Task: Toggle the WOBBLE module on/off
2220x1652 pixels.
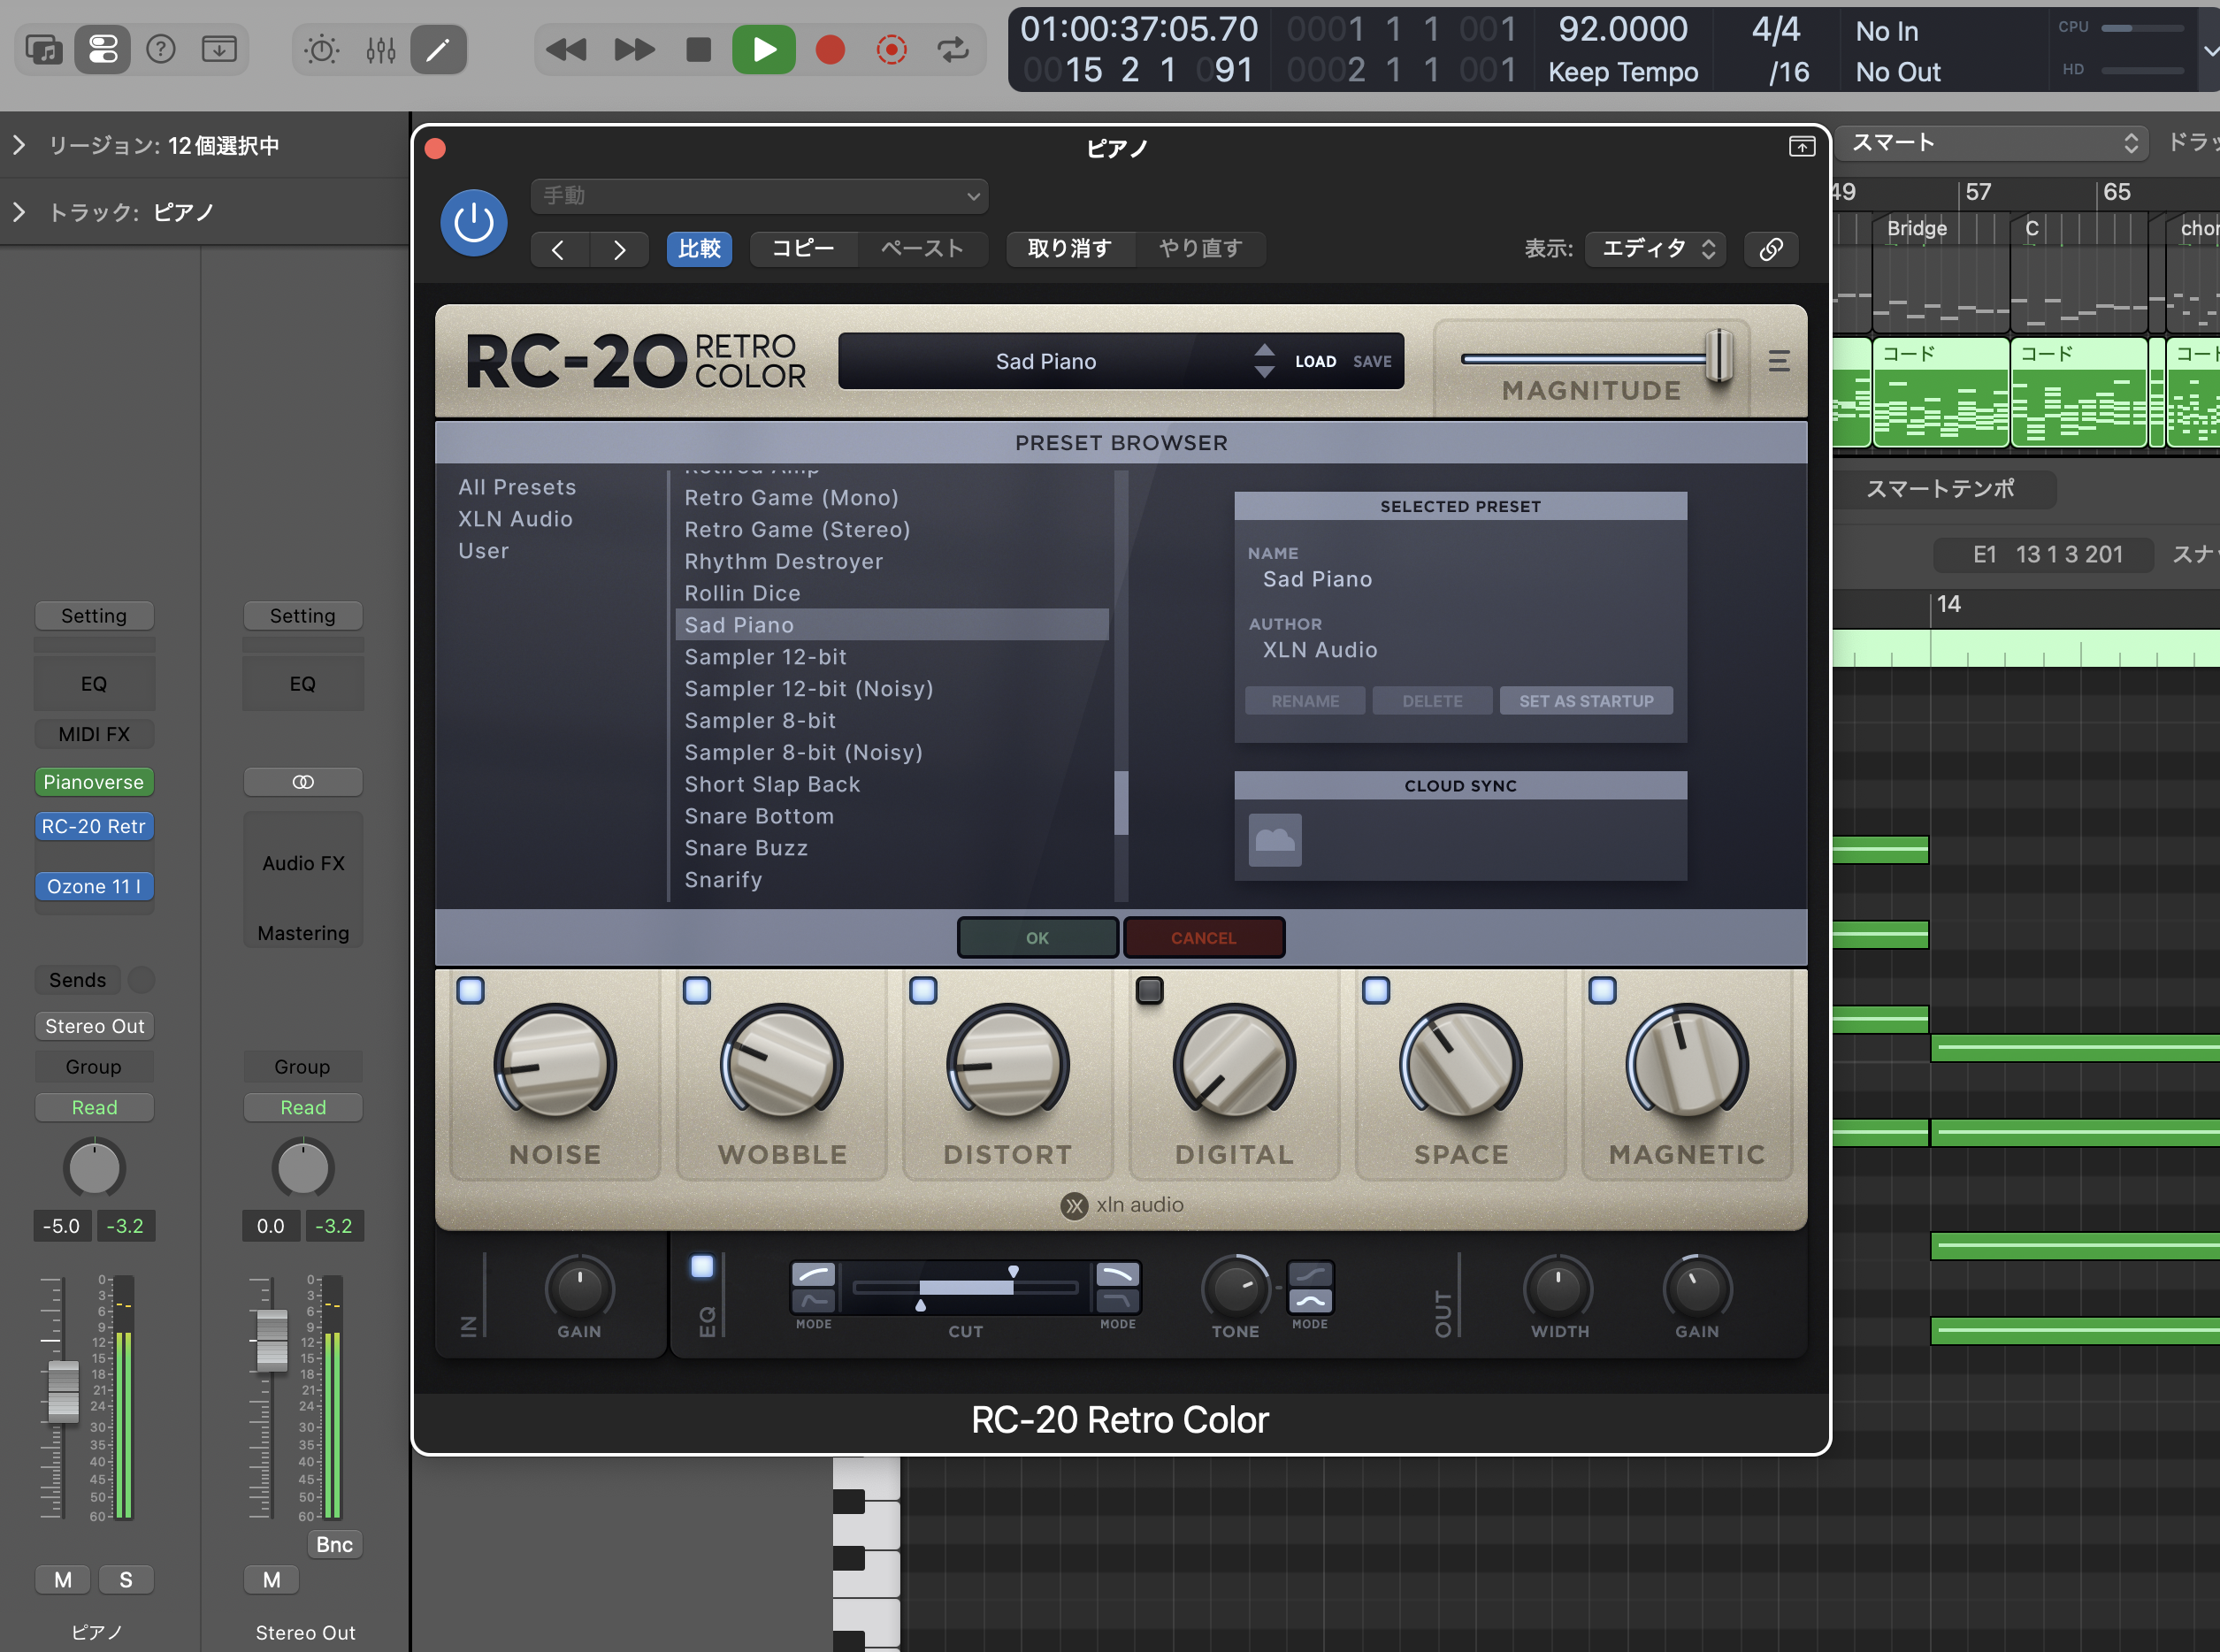Action: [x=697, y=990]
